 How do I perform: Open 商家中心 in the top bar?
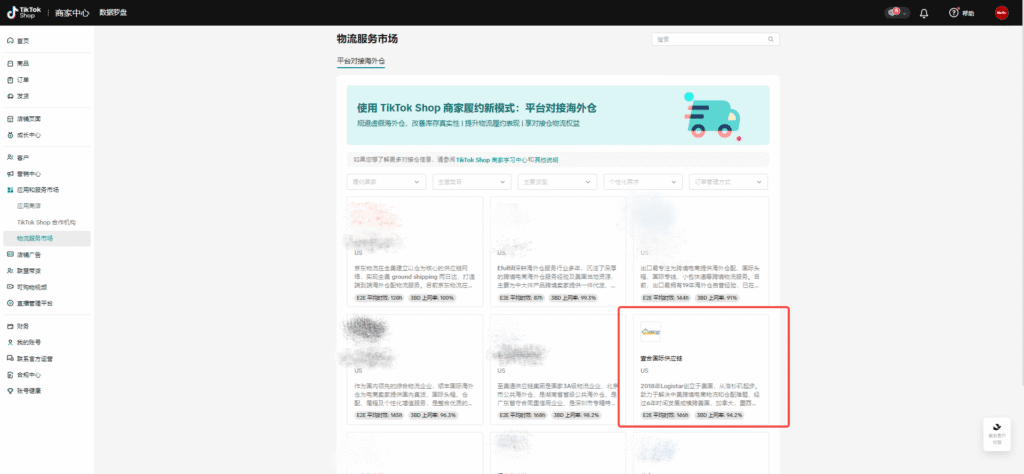pos(72,13)
